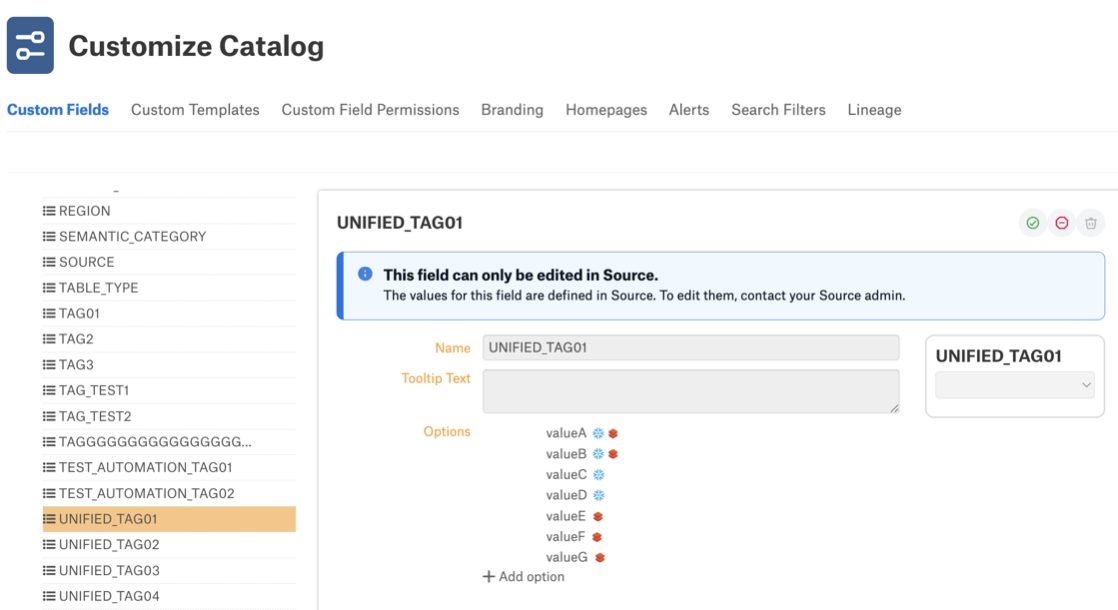Click the Databricks icon next to valueB
This screenshot has height=610, width=1118.
pyautogui.click(x=613, y=454)
